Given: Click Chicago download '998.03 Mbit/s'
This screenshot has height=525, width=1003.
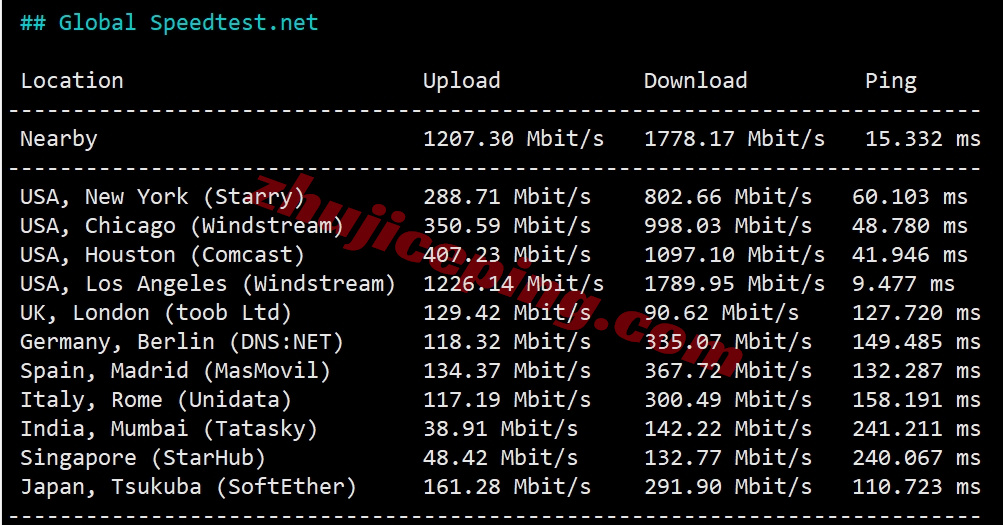Looking at the screenshot, I should tap(728, 226).
